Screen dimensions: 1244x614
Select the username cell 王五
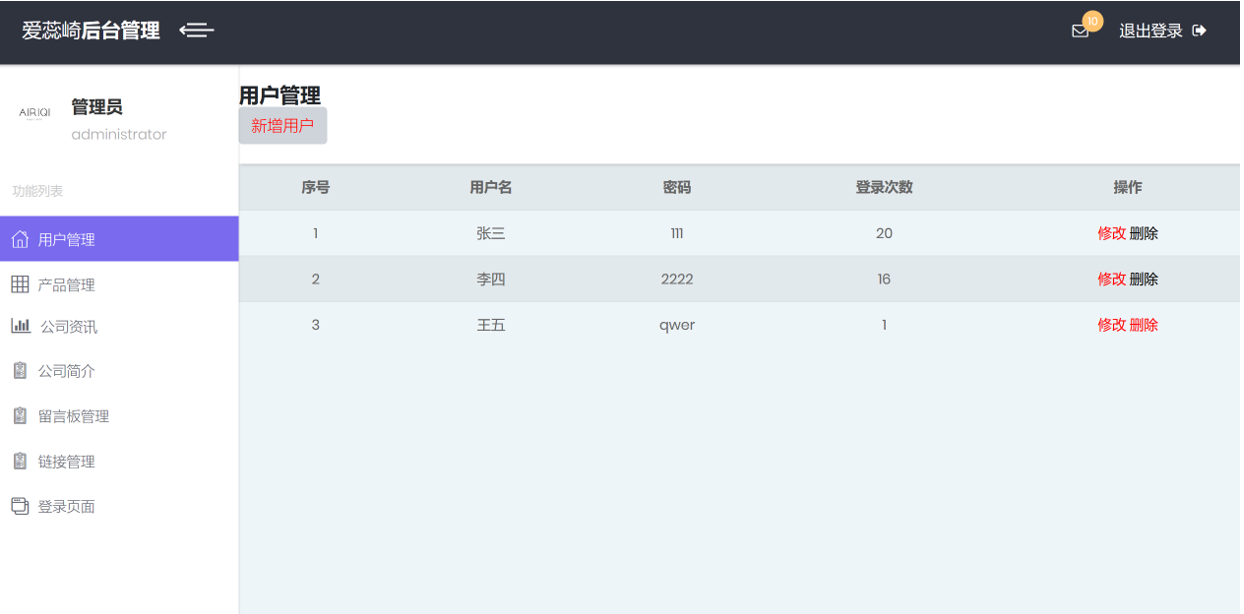[x=491, y=325]
